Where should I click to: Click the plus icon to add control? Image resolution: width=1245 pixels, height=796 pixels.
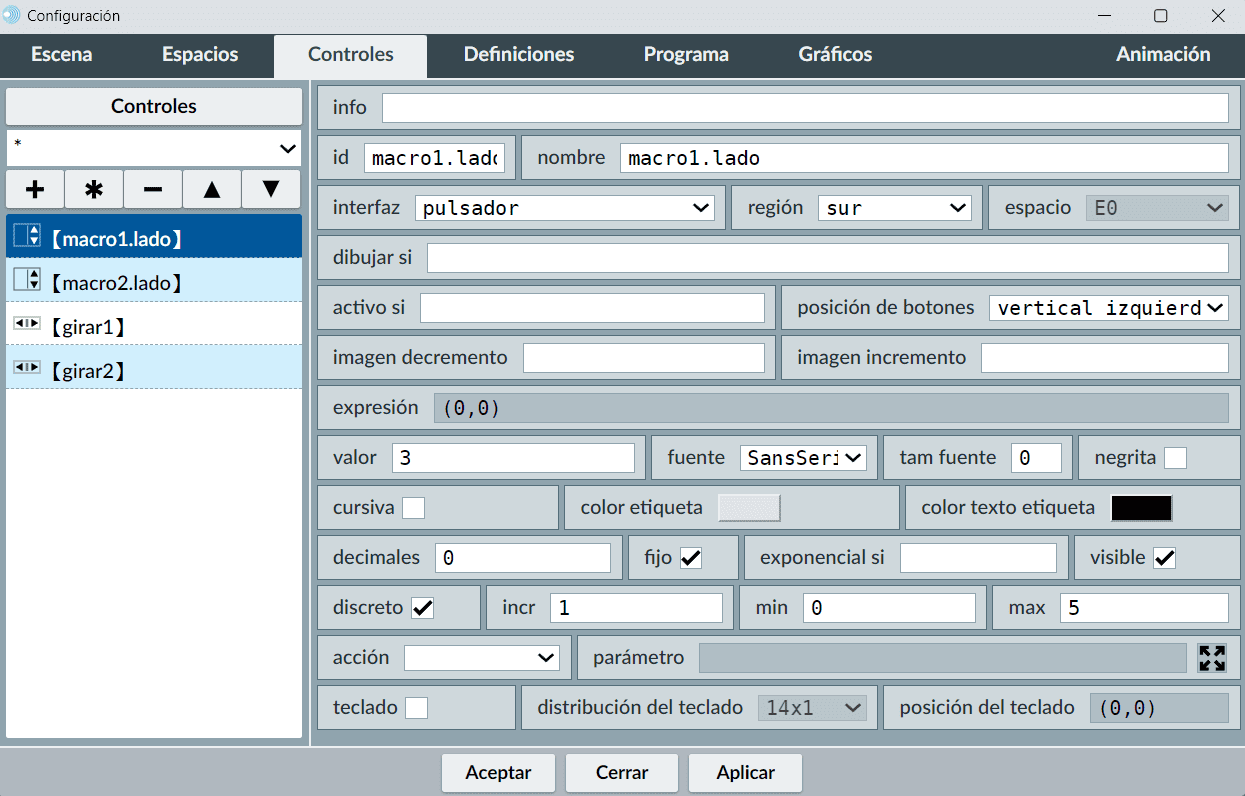click(x=35, y=189)
